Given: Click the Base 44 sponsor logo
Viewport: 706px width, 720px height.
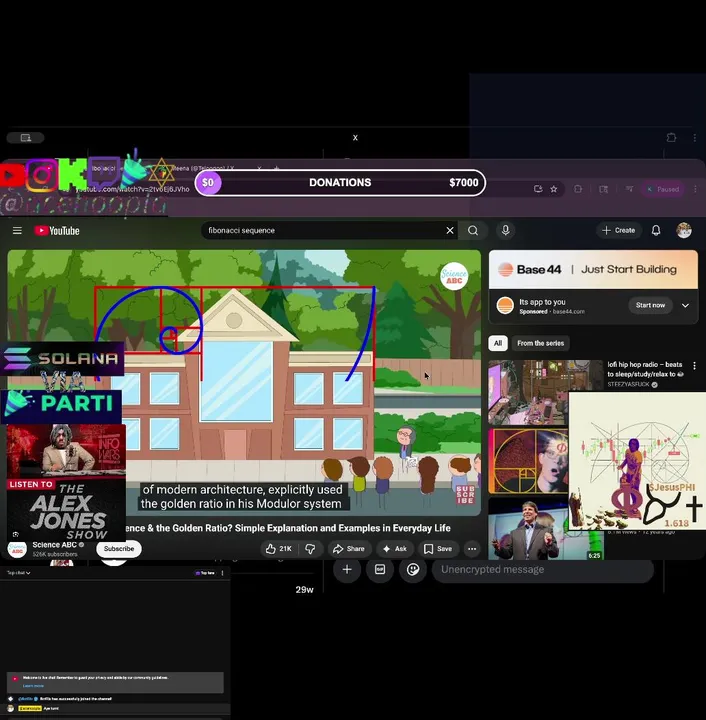Looking at the screenshot, I should click(x=505, y=305).
